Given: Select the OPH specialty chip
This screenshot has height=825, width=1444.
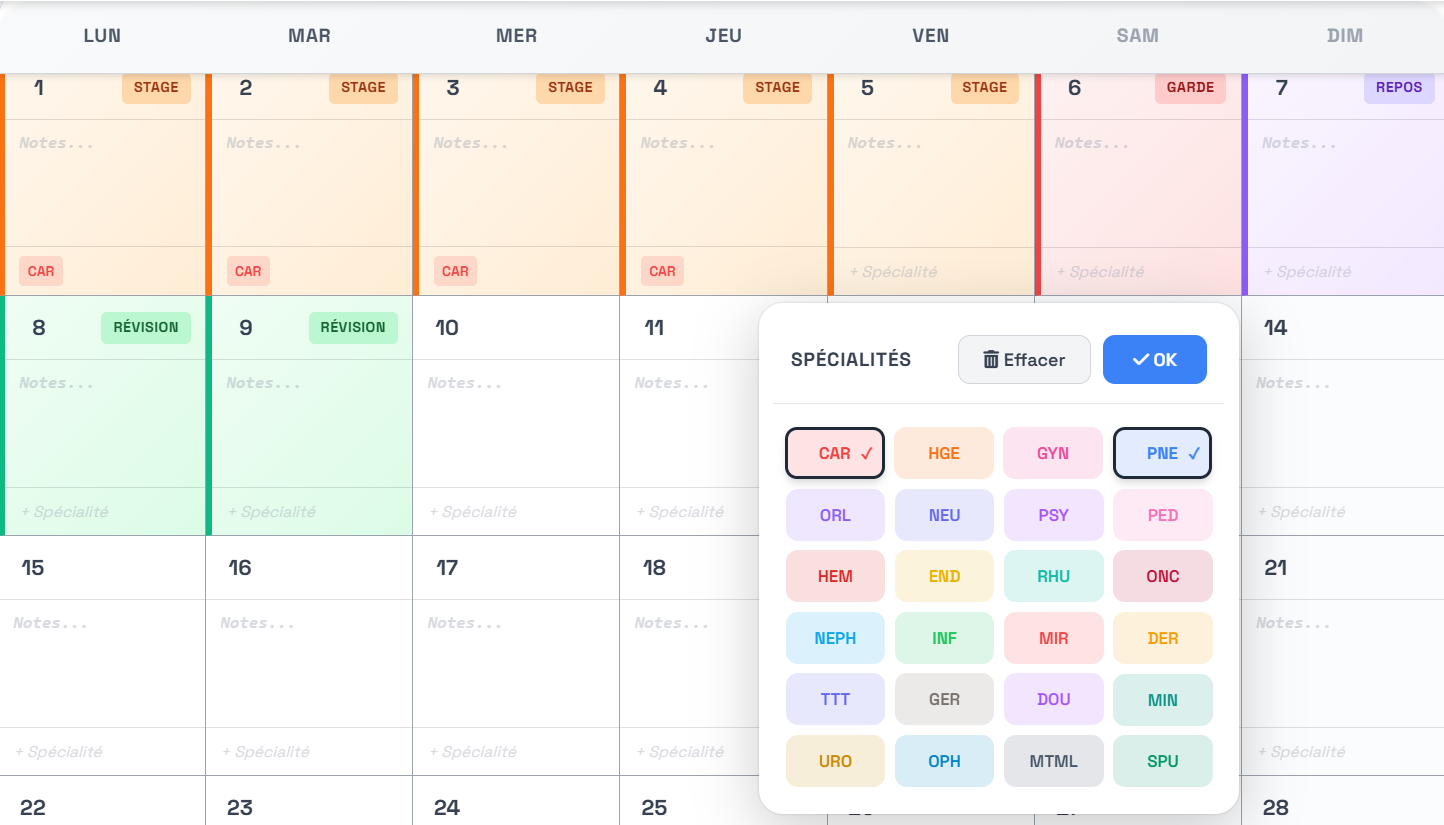Looking at the screenshot, I should (x=944, y=760).
